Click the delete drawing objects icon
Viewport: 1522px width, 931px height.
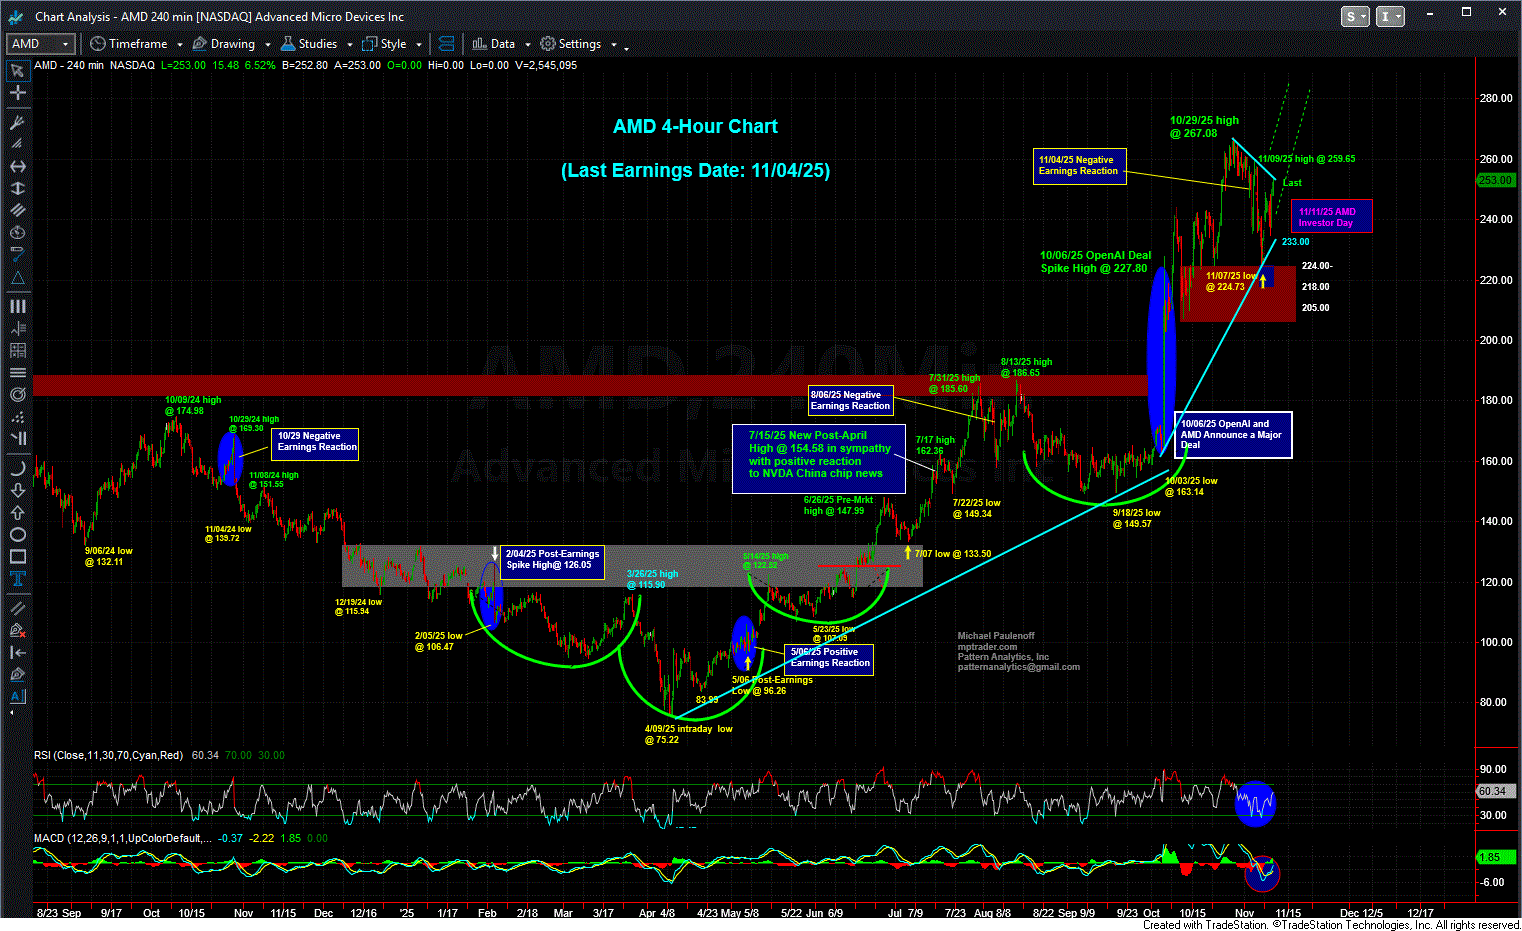(17, 630)
